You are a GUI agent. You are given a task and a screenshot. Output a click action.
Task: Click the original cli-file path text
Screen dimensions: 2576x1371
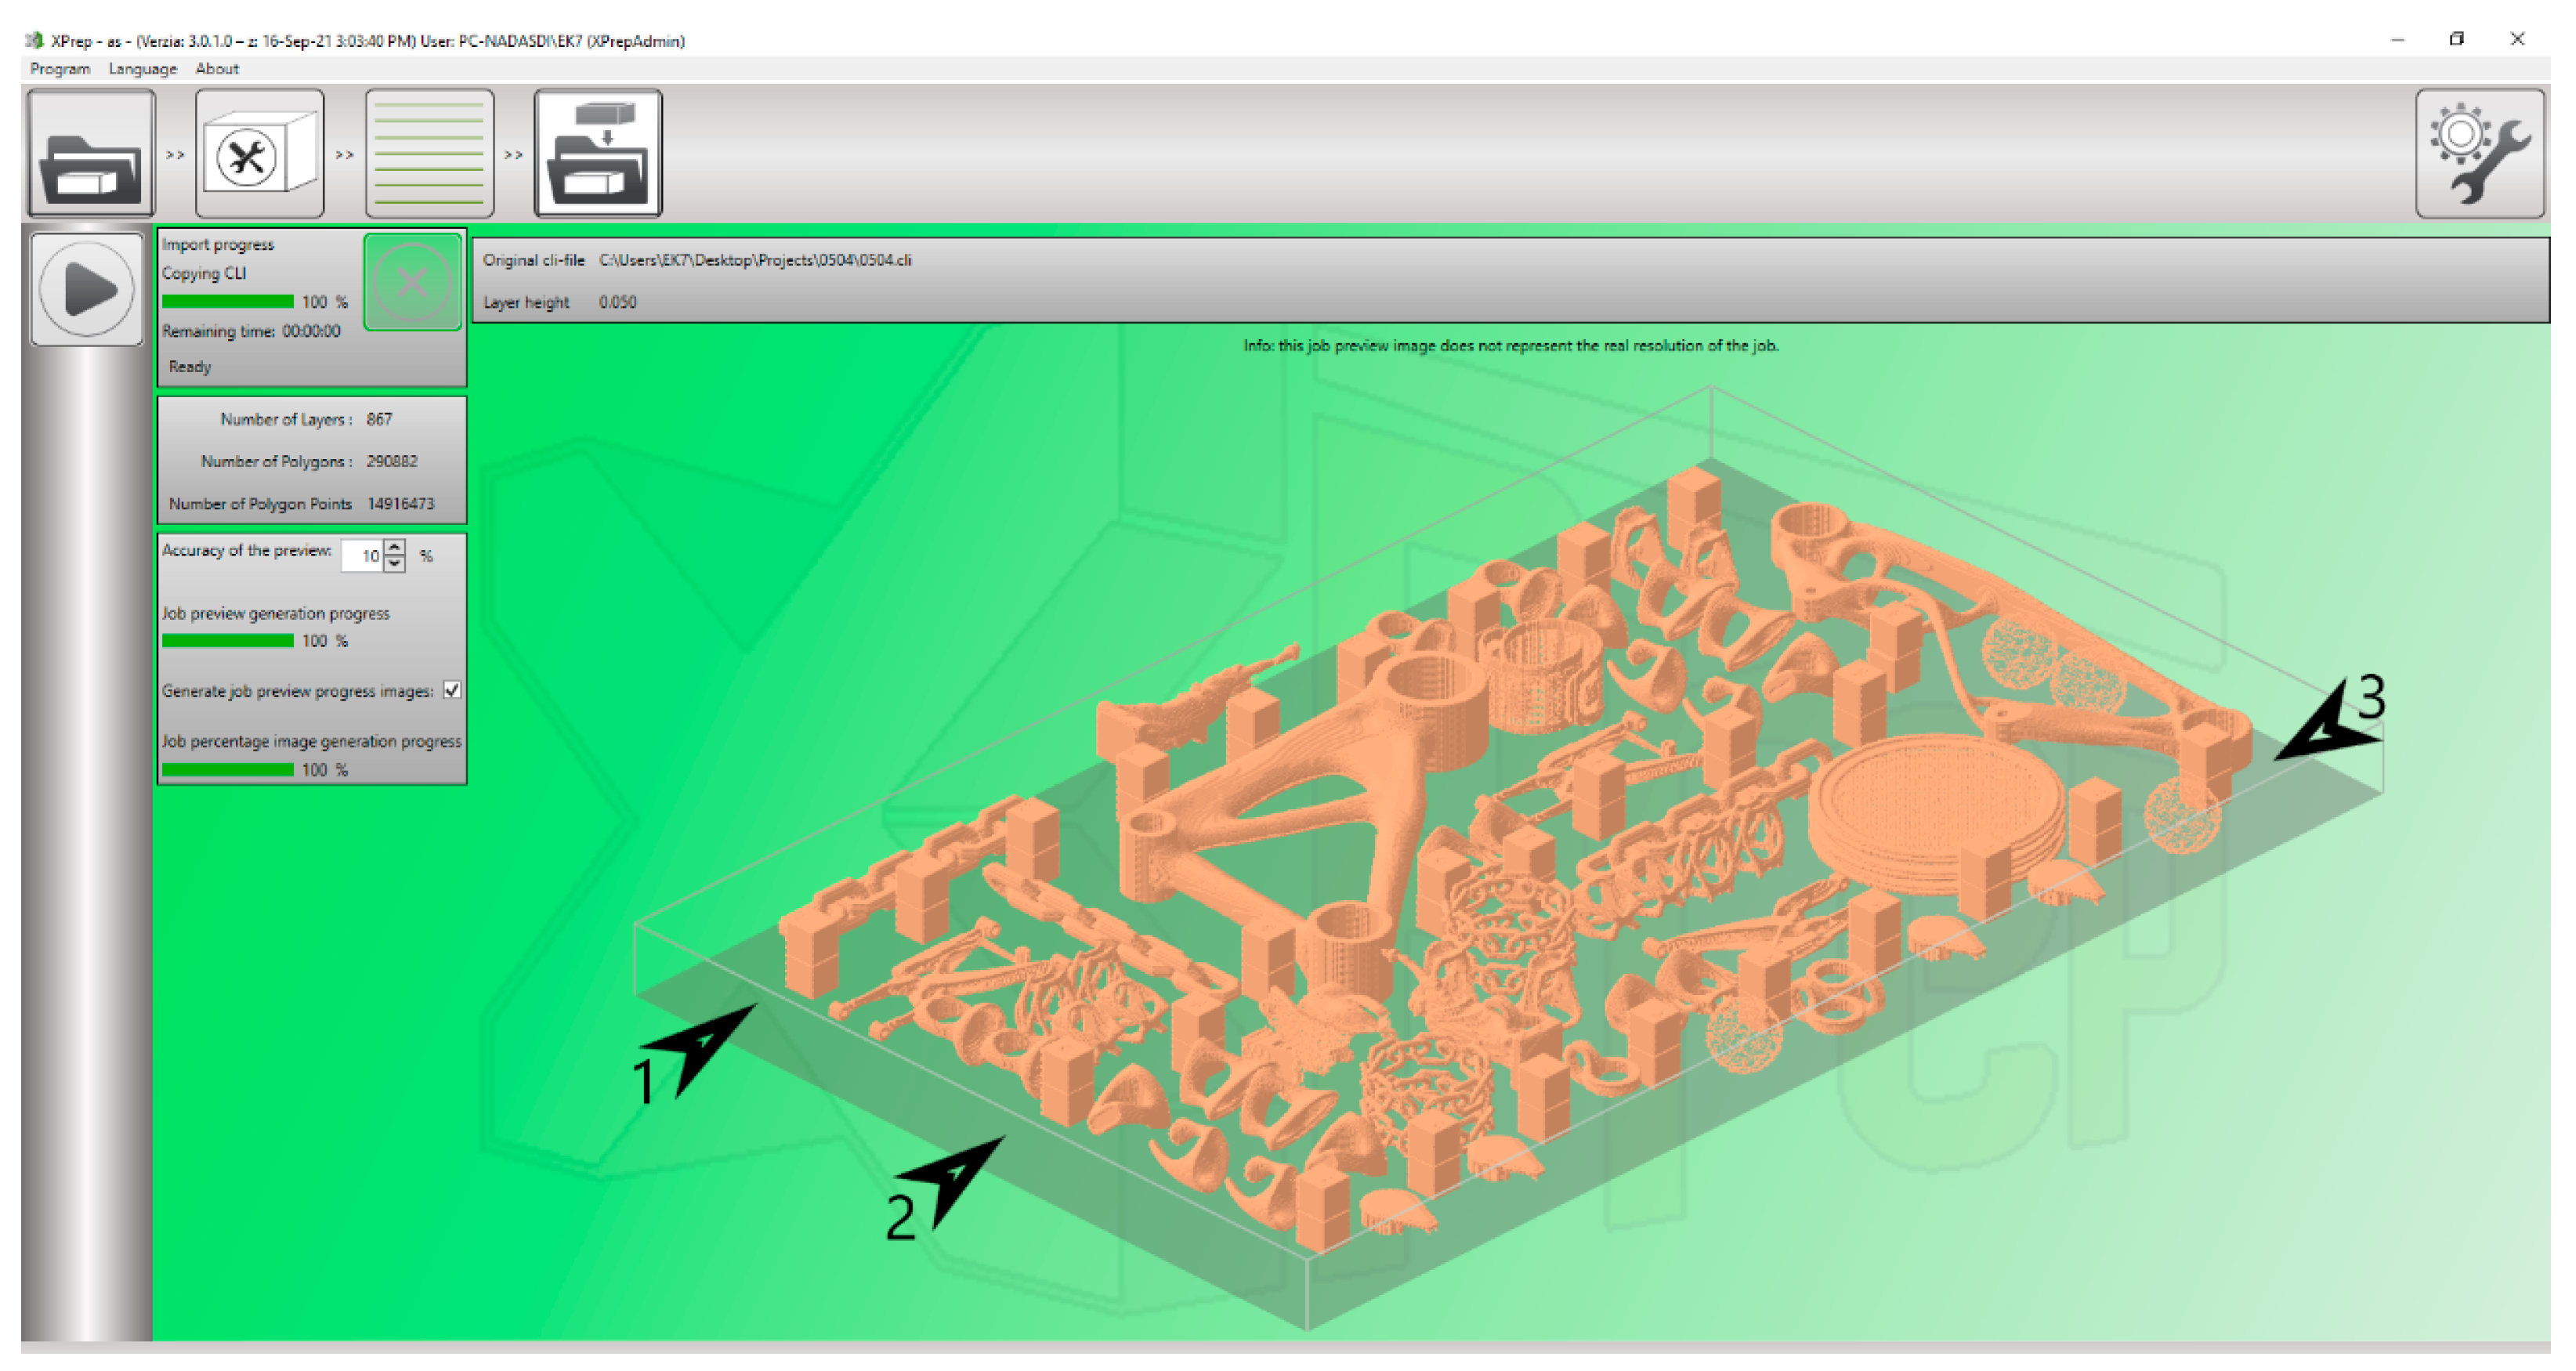pos(755,260)
